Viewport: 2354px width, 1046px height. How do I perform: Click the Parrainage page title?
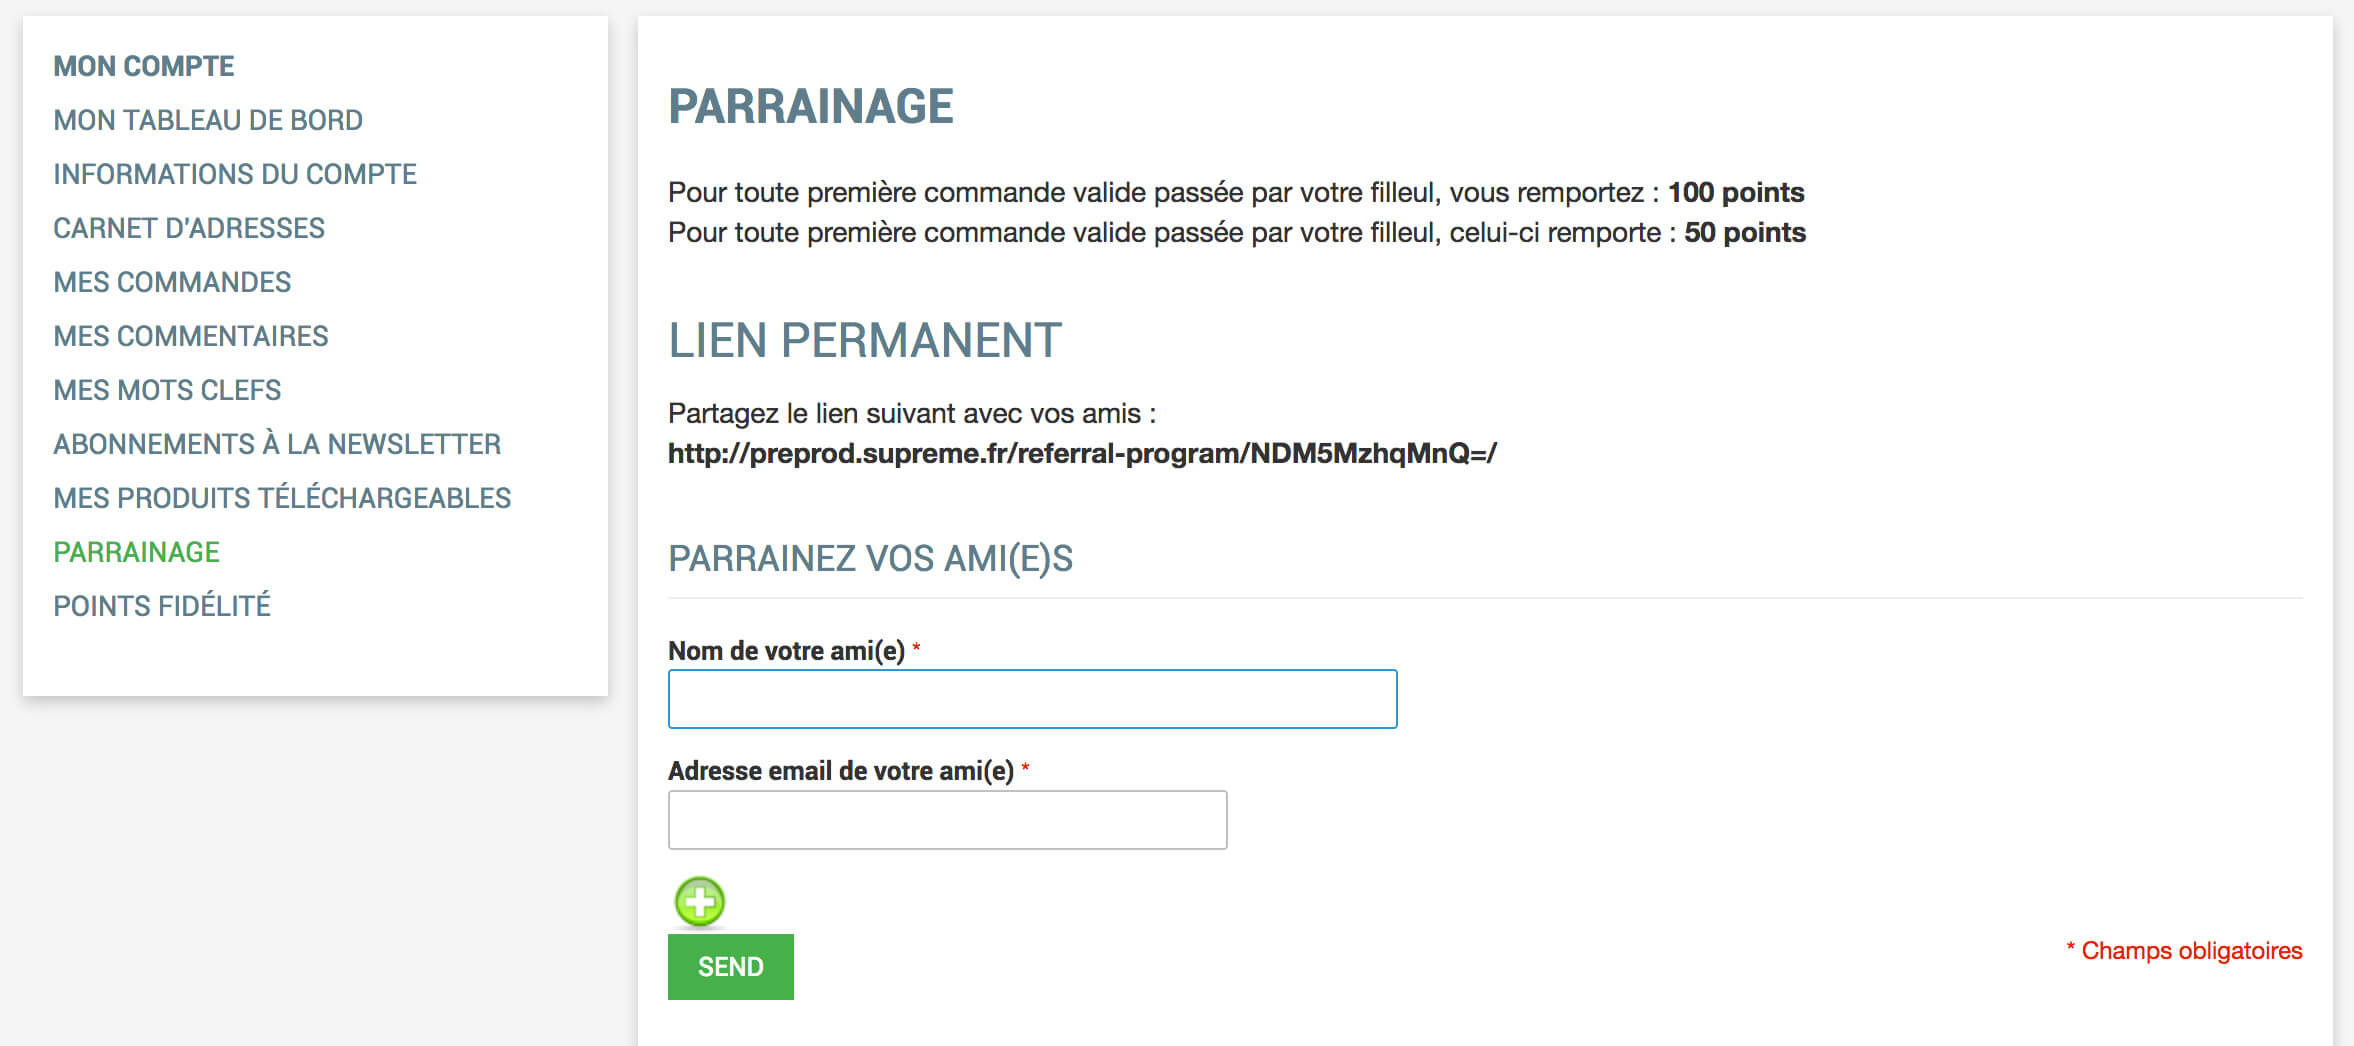811,106
